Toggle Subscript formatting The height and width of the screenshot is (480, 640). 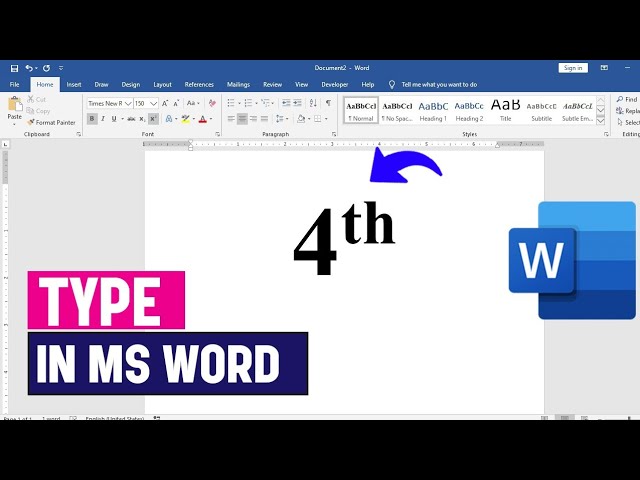coord(142,119)
